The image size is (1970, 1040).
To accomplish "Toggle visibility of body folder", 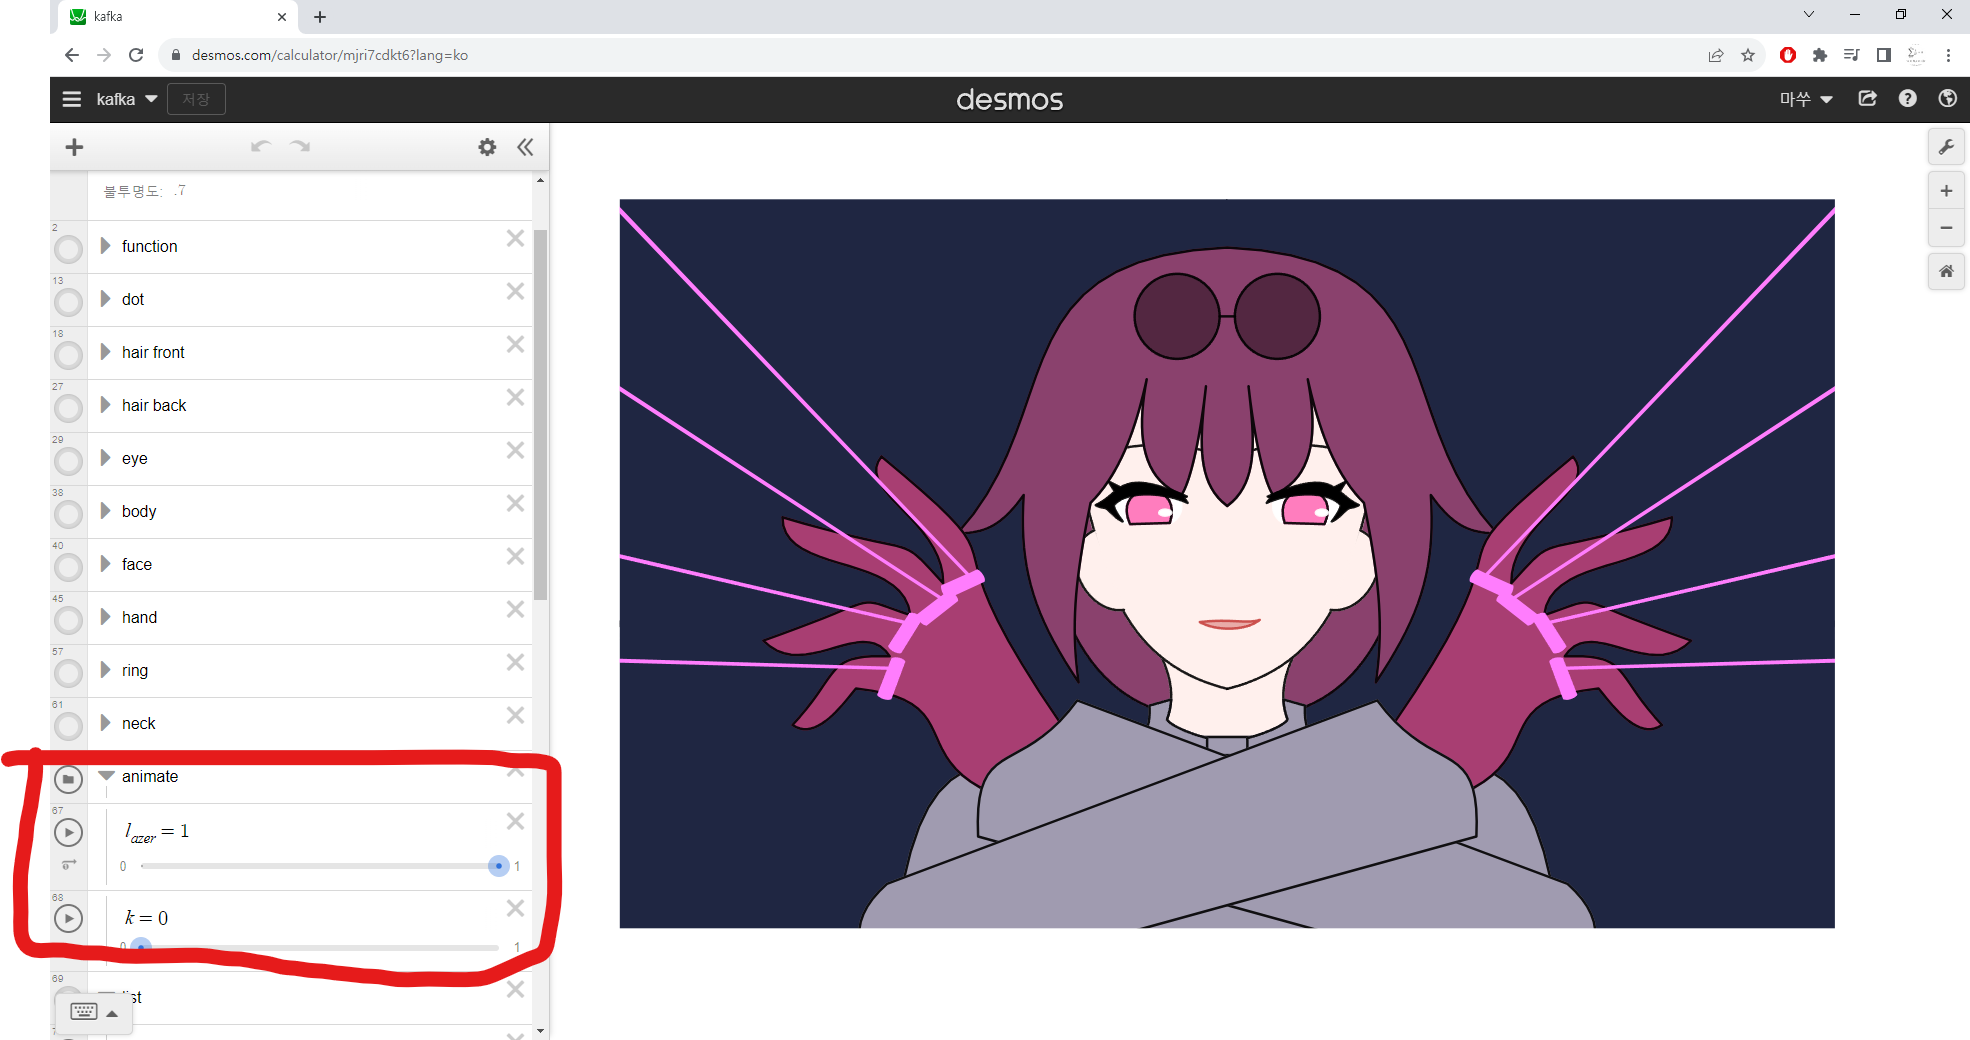I will 68,514.
